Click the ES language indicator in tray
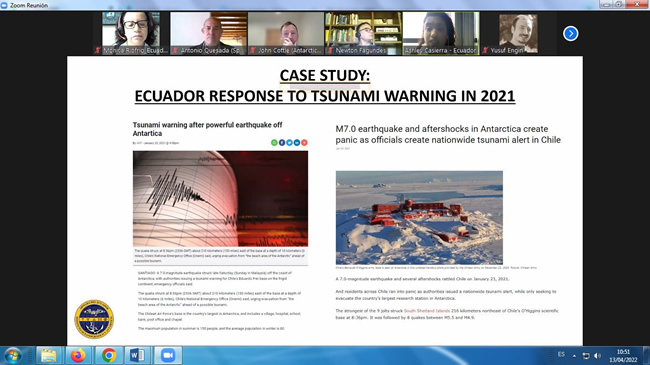 tap(561, 355)
